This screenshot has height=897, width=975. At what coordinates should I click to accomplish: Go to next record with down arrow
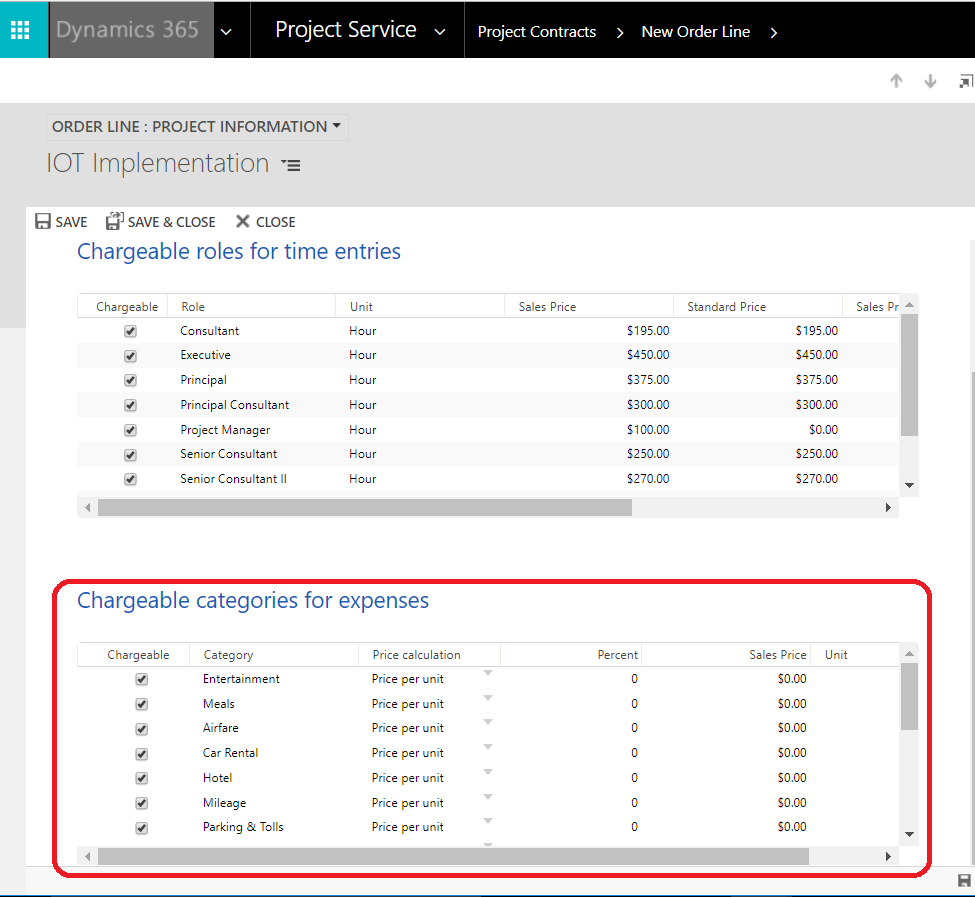[930, 81]
